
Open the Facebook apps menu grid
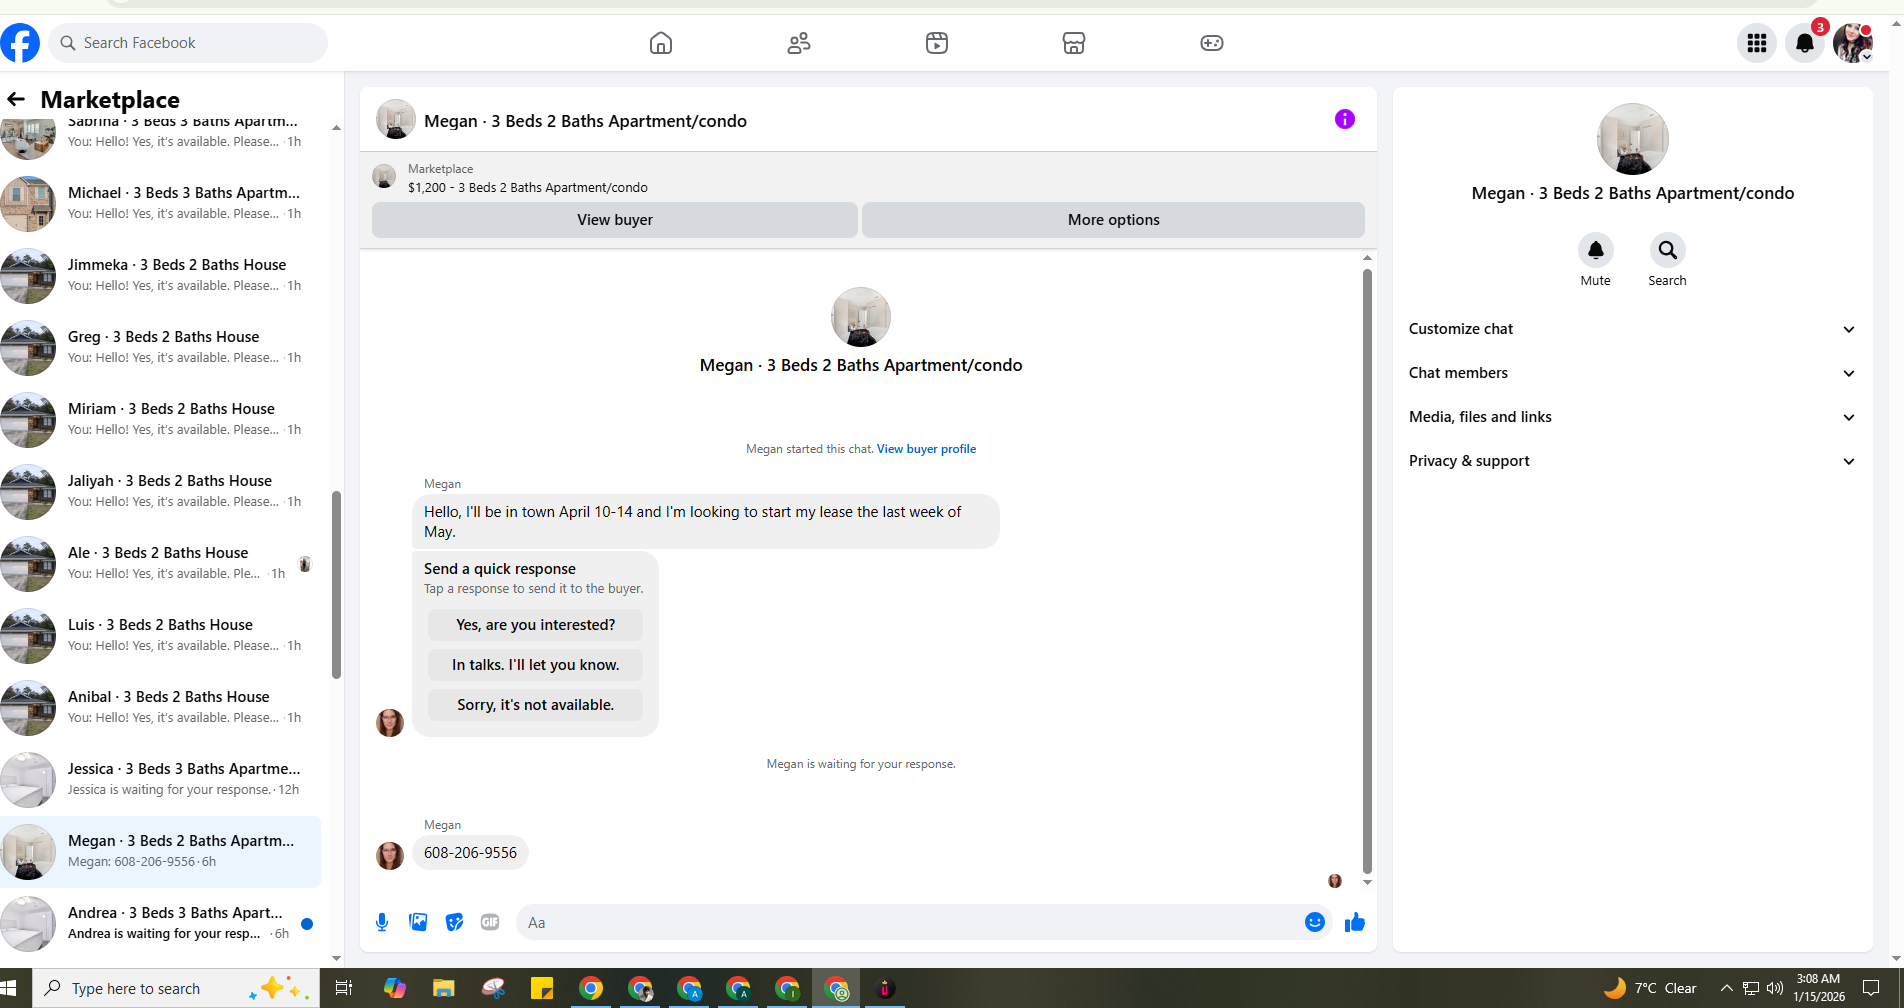1757,43
